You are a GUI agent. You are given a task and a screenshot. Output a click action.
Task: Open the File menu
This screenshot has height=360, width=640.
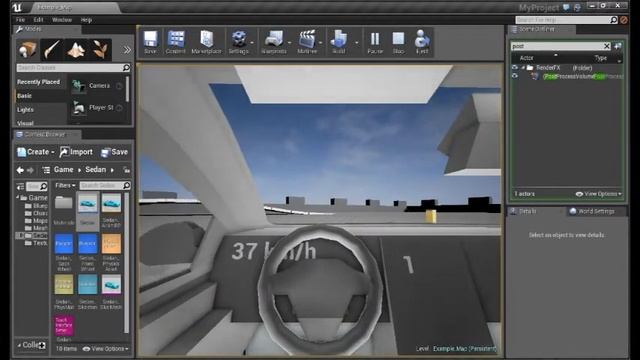pyautogui.click(x=20, y=20)
